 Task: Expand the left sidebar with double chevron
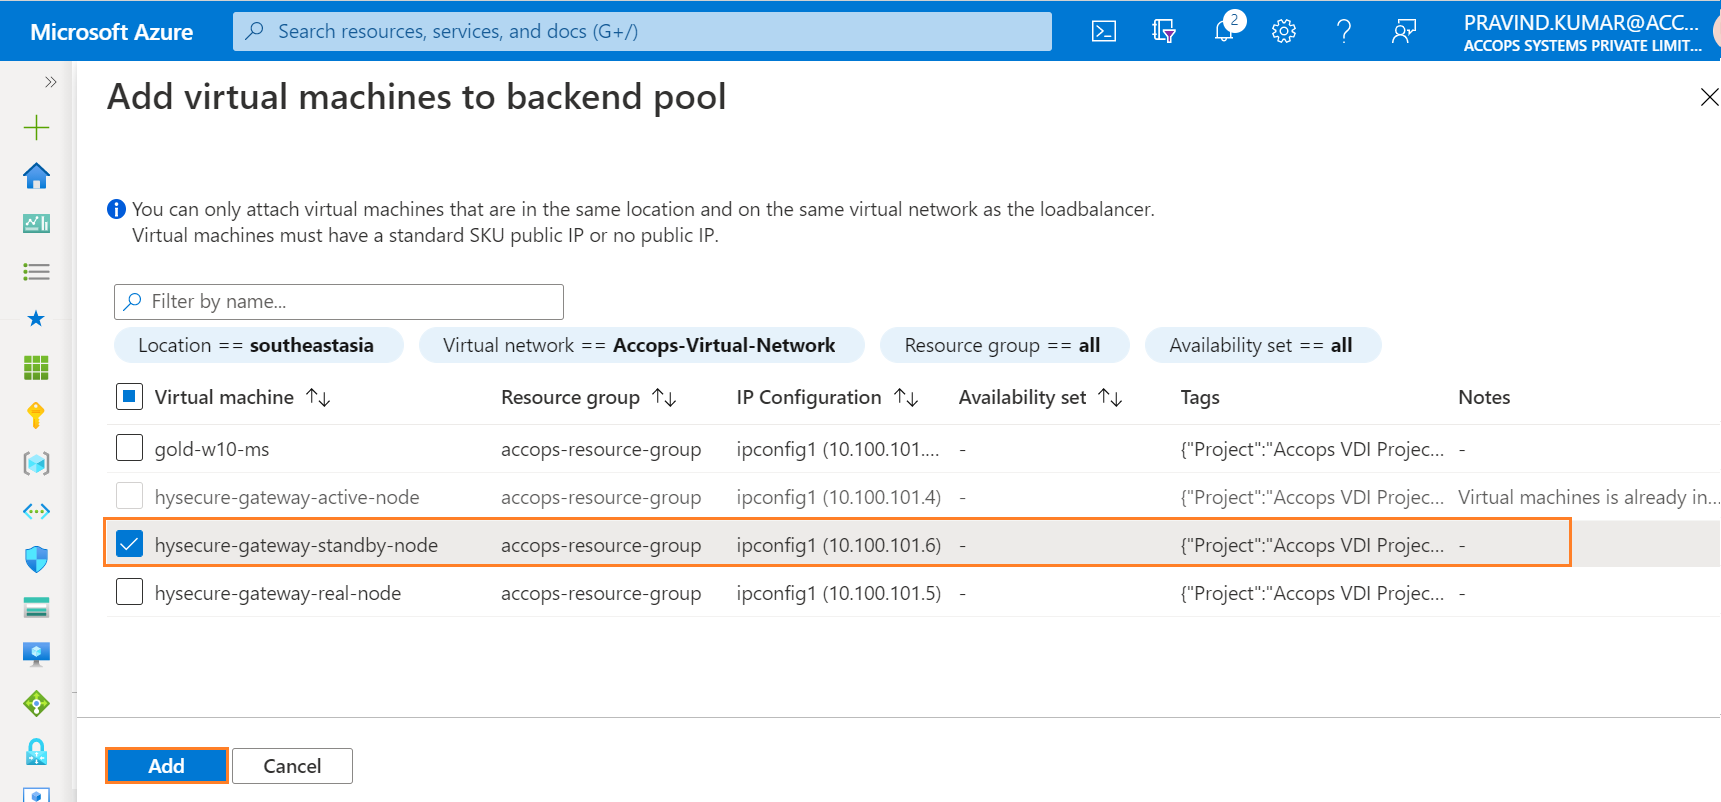pyautogui.click(x=50, y=82)
